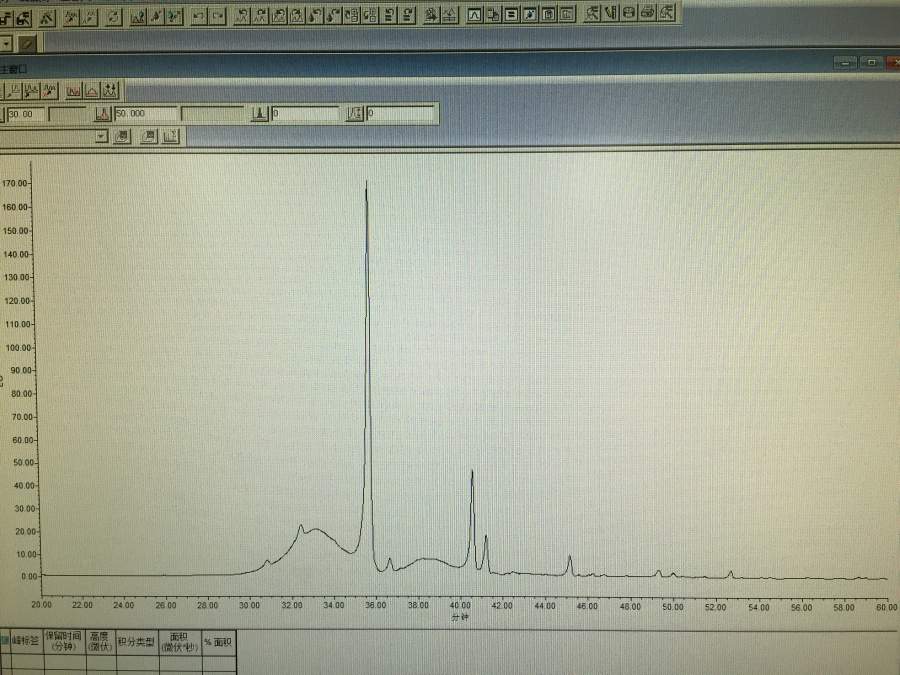900x675 pixels.
Task: Click the last icon on the top toolbar
Action: point(666,12)
